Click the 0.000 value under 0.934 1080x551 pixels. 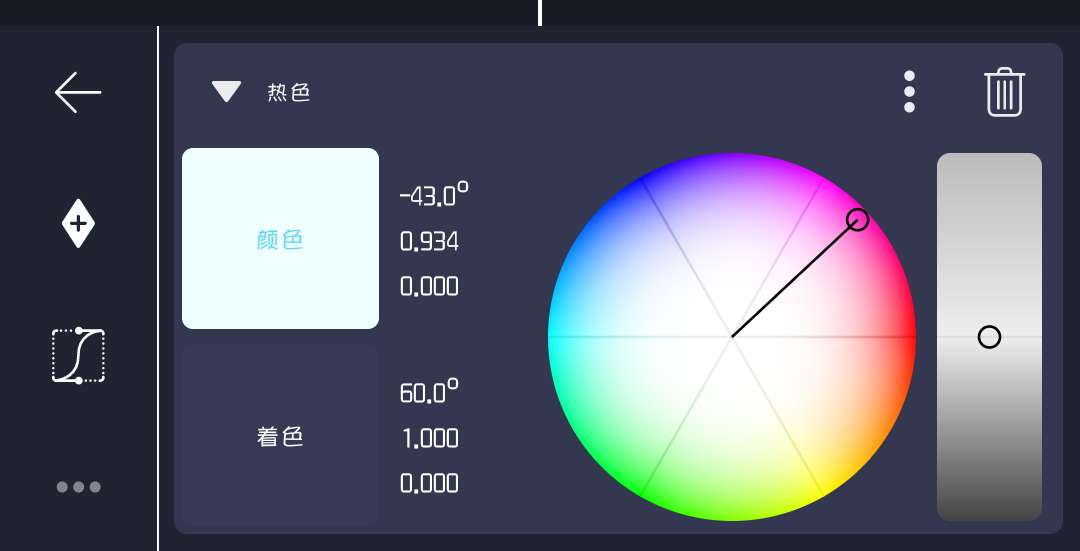(x=429, y=287)
